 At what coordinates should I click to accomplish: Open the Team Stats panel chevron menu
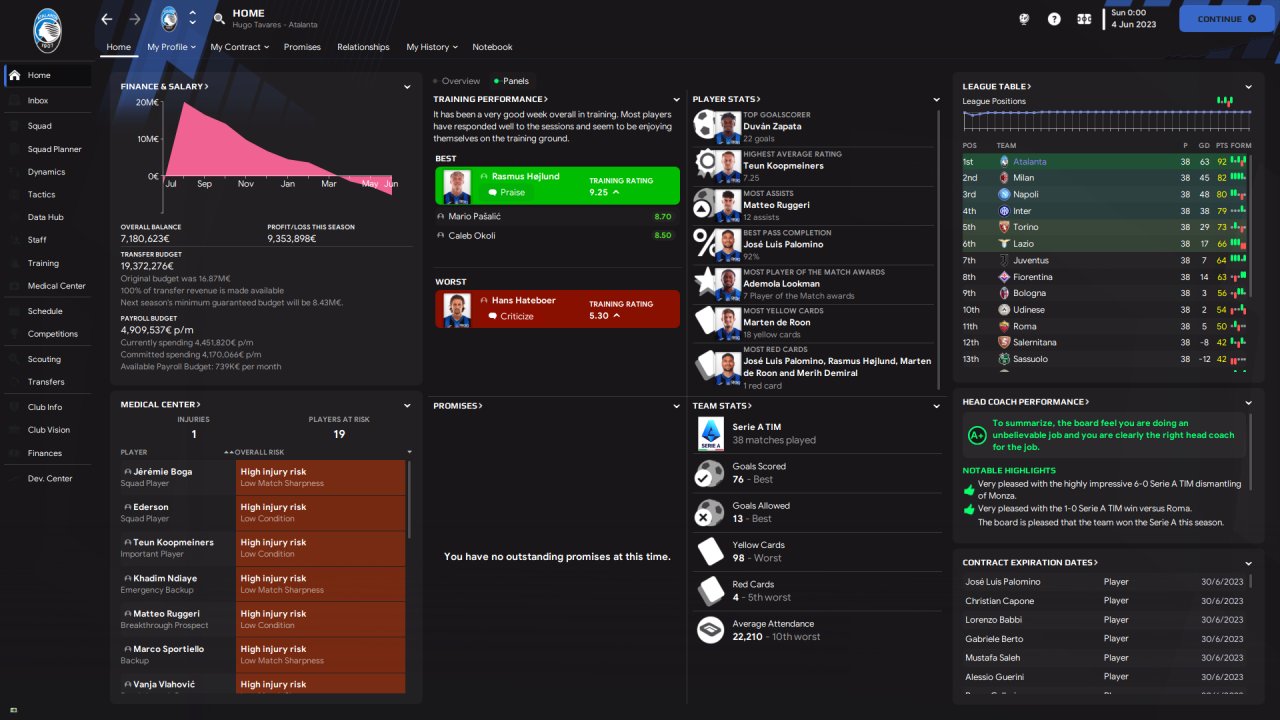[x=937, y=407]
